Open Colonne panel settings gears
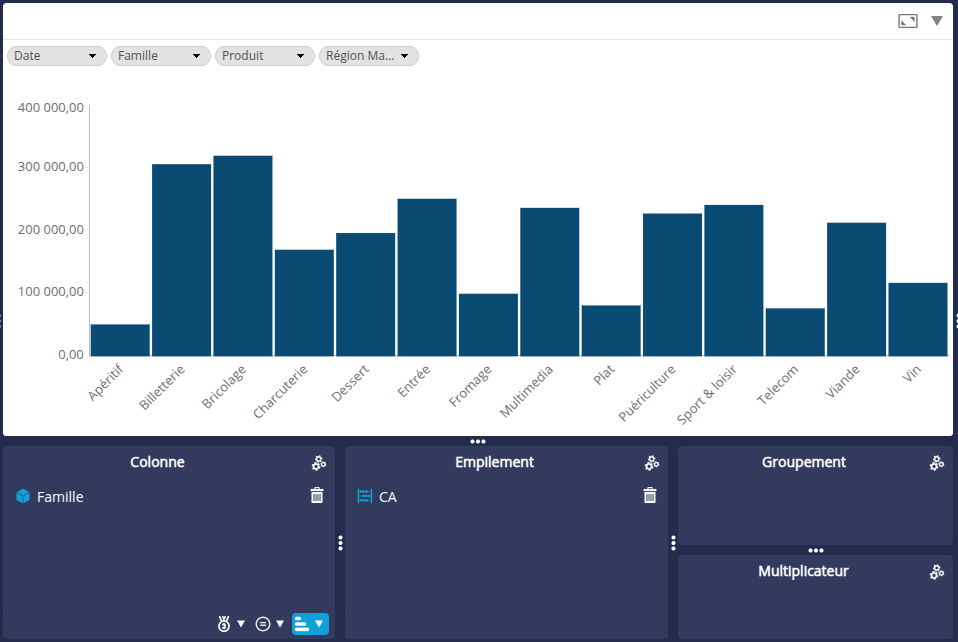Image resolution: width=958 pixels, height=642 pixels. coord(319,463)
